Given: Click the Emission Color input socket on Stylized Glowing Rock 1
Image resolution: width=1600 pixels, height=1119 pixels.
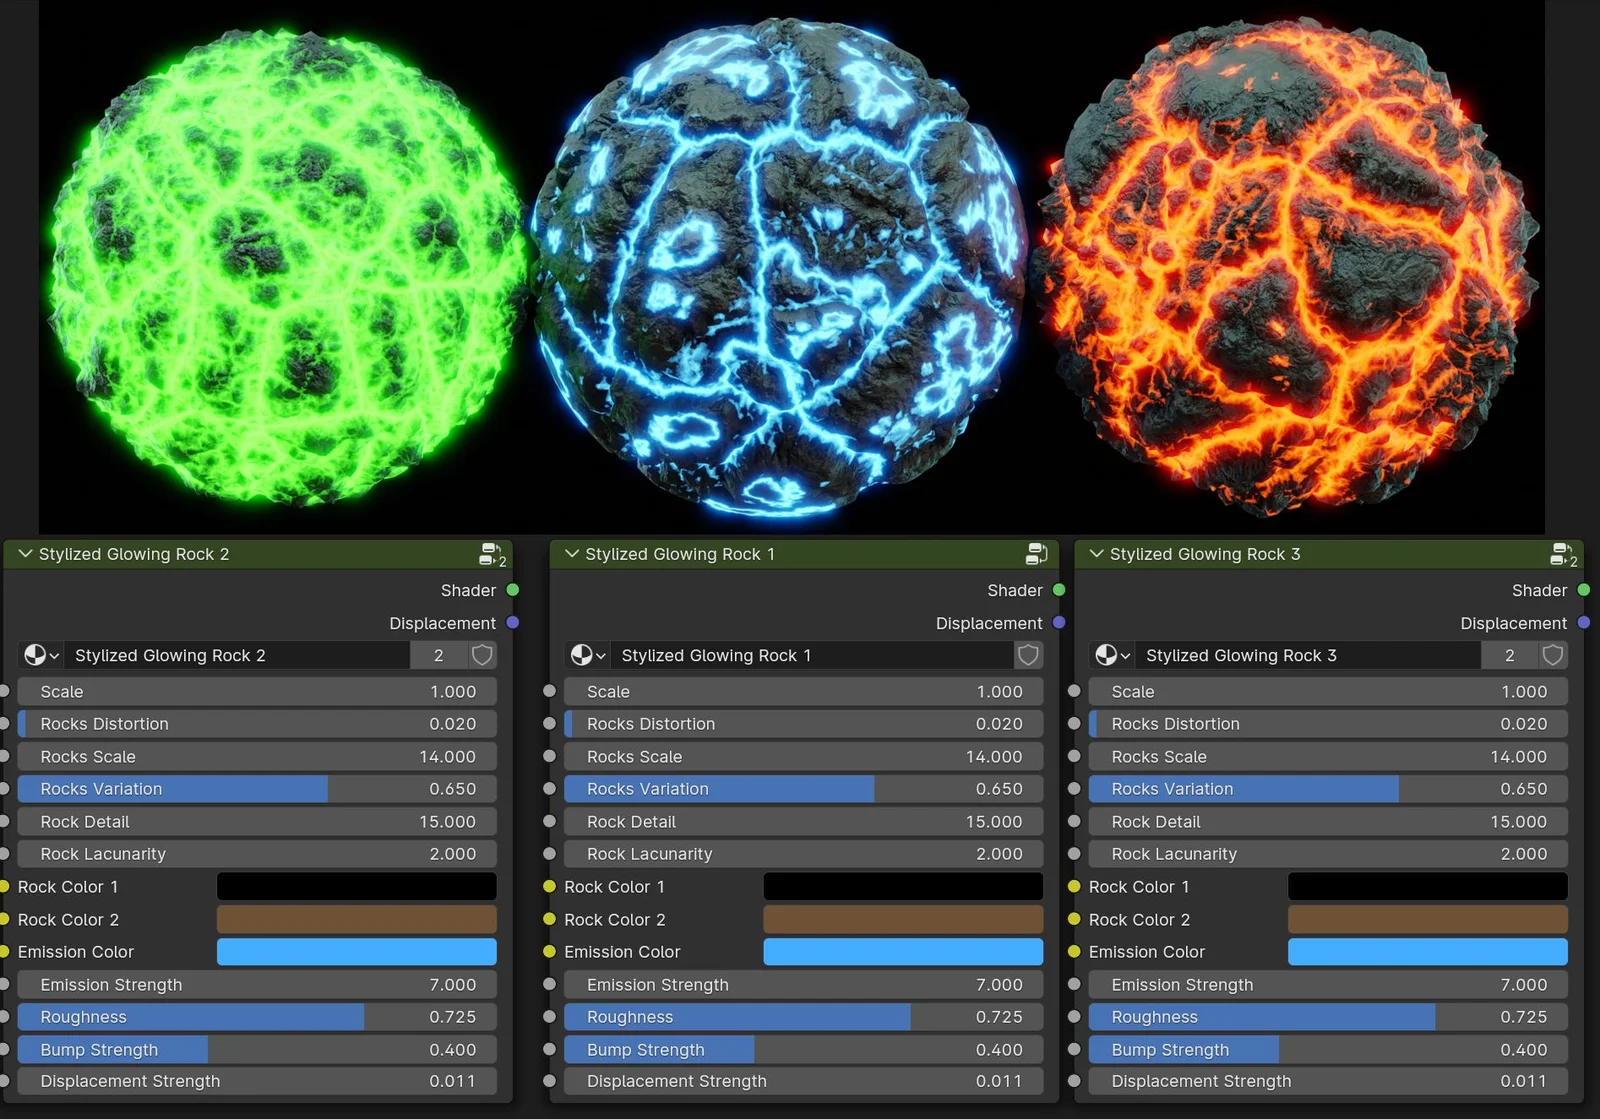Looking at the screenshot, I should pyautogui.click(x=549, y=952).
